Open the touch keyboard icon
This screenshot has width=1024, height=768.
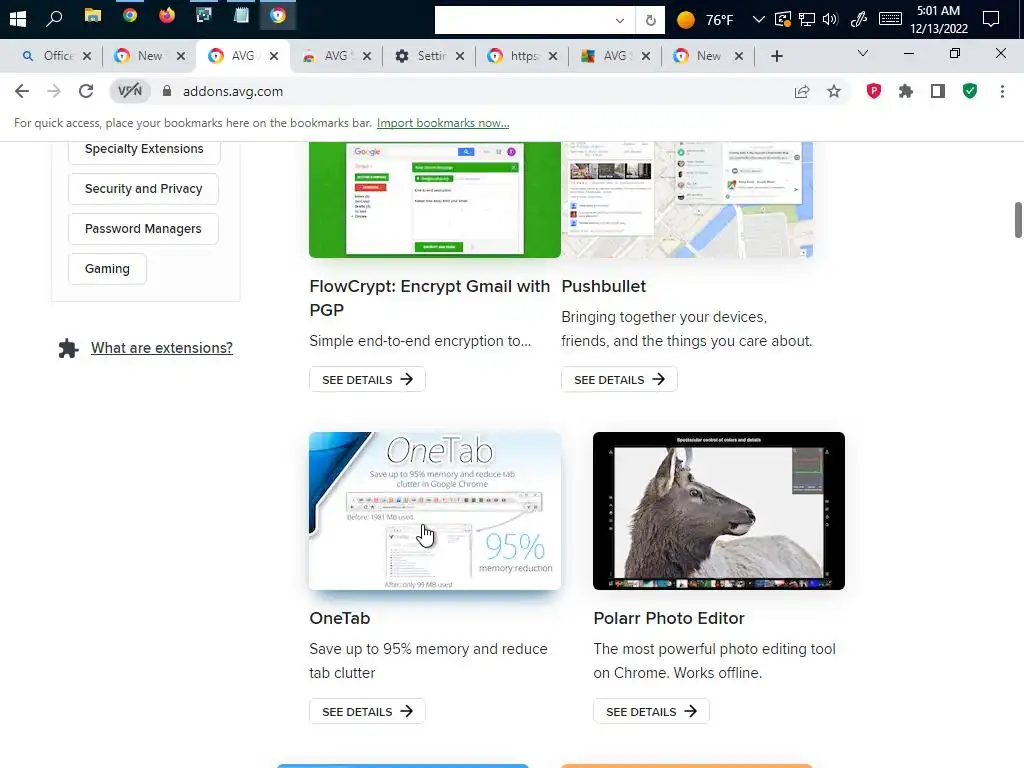[x=890, y=19]
